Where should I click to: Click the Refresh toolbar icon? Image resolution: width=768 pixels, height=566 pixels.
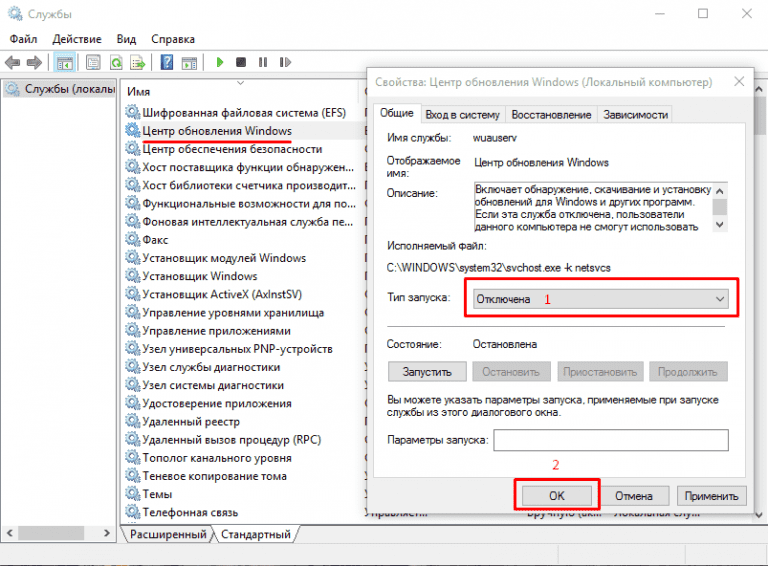(x=116, y=63)
